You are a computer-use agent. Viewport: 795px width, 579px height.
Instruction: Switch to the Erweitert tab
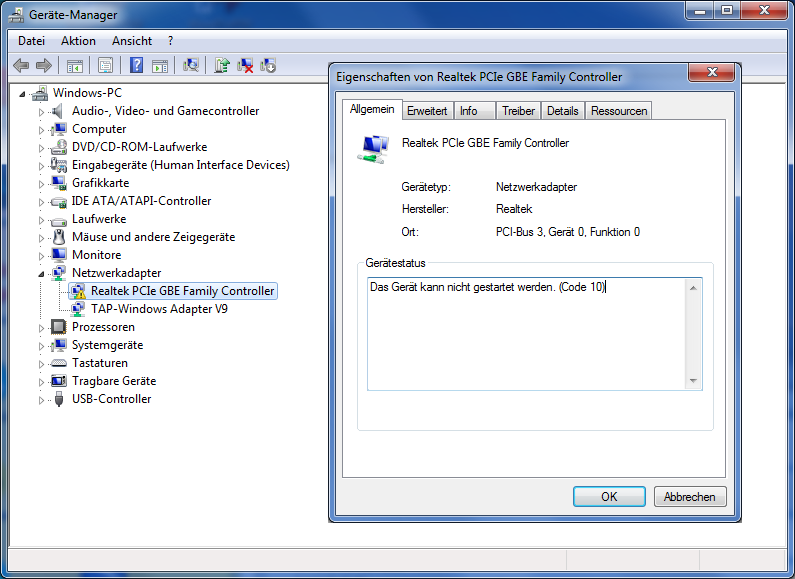coord(427,111)
